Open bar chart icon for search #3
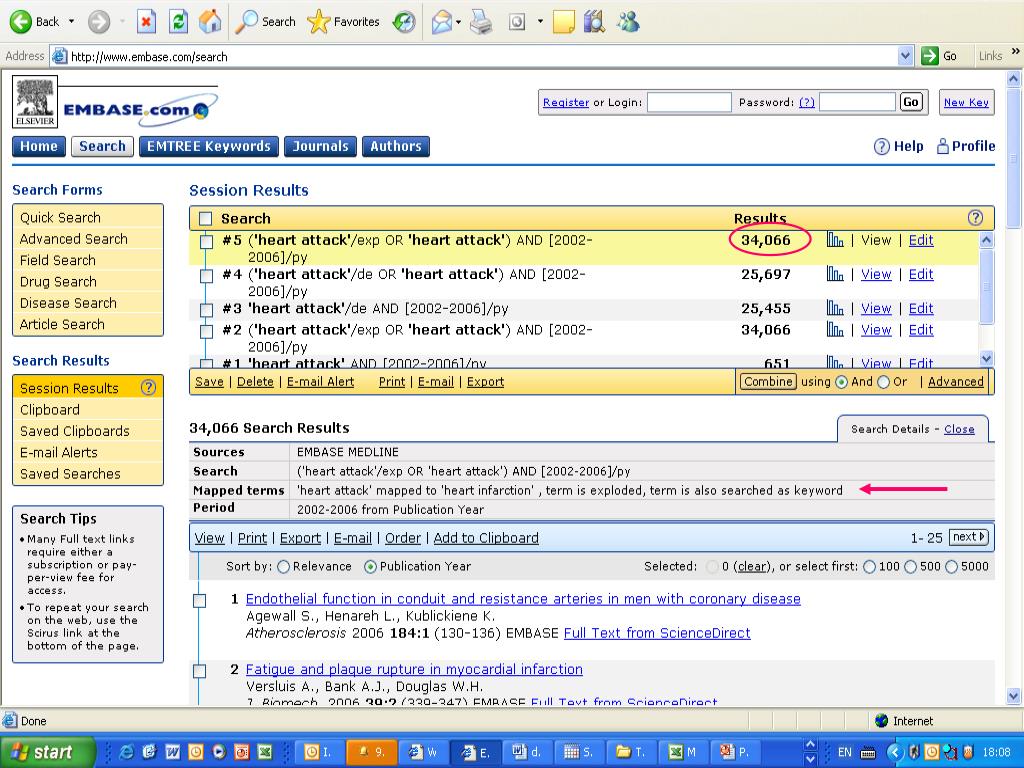The height and width of the screenshot is (768, 1024). pyautogui.click(x=835, y=308)
